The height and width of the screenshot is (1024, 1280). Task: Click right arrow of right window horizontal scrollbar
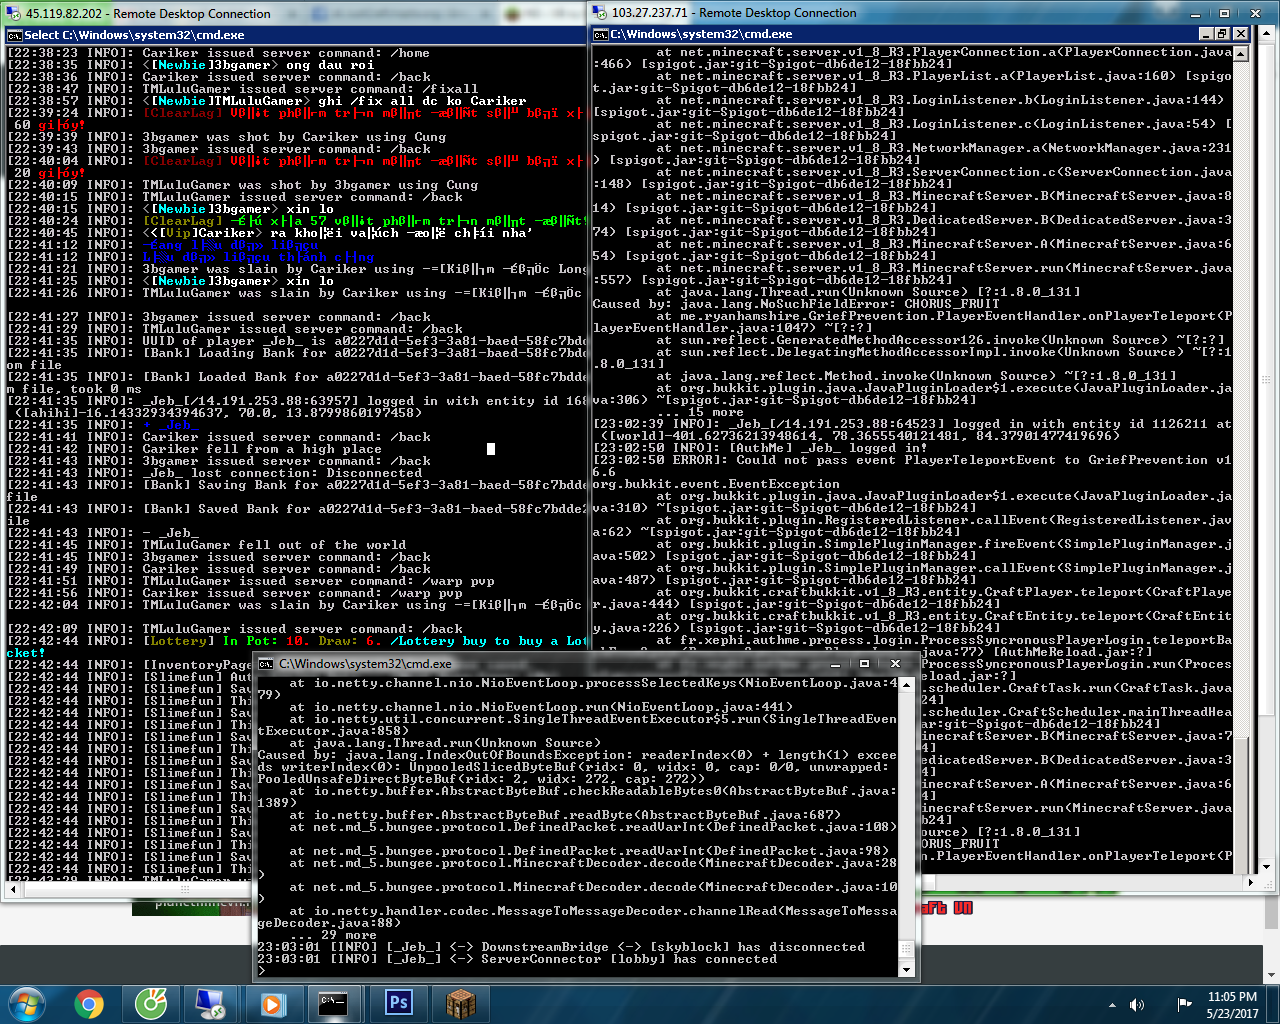coord(1252,882)
